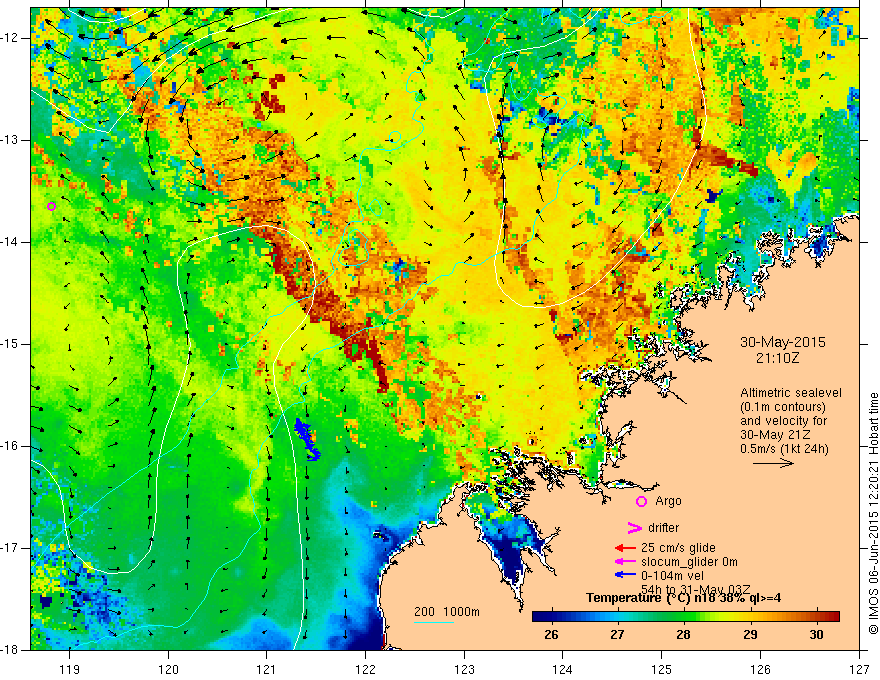The width and height of the screenshot is (880, 680).
Task: Click the latitude label '-17'
Action: (10, 548)
